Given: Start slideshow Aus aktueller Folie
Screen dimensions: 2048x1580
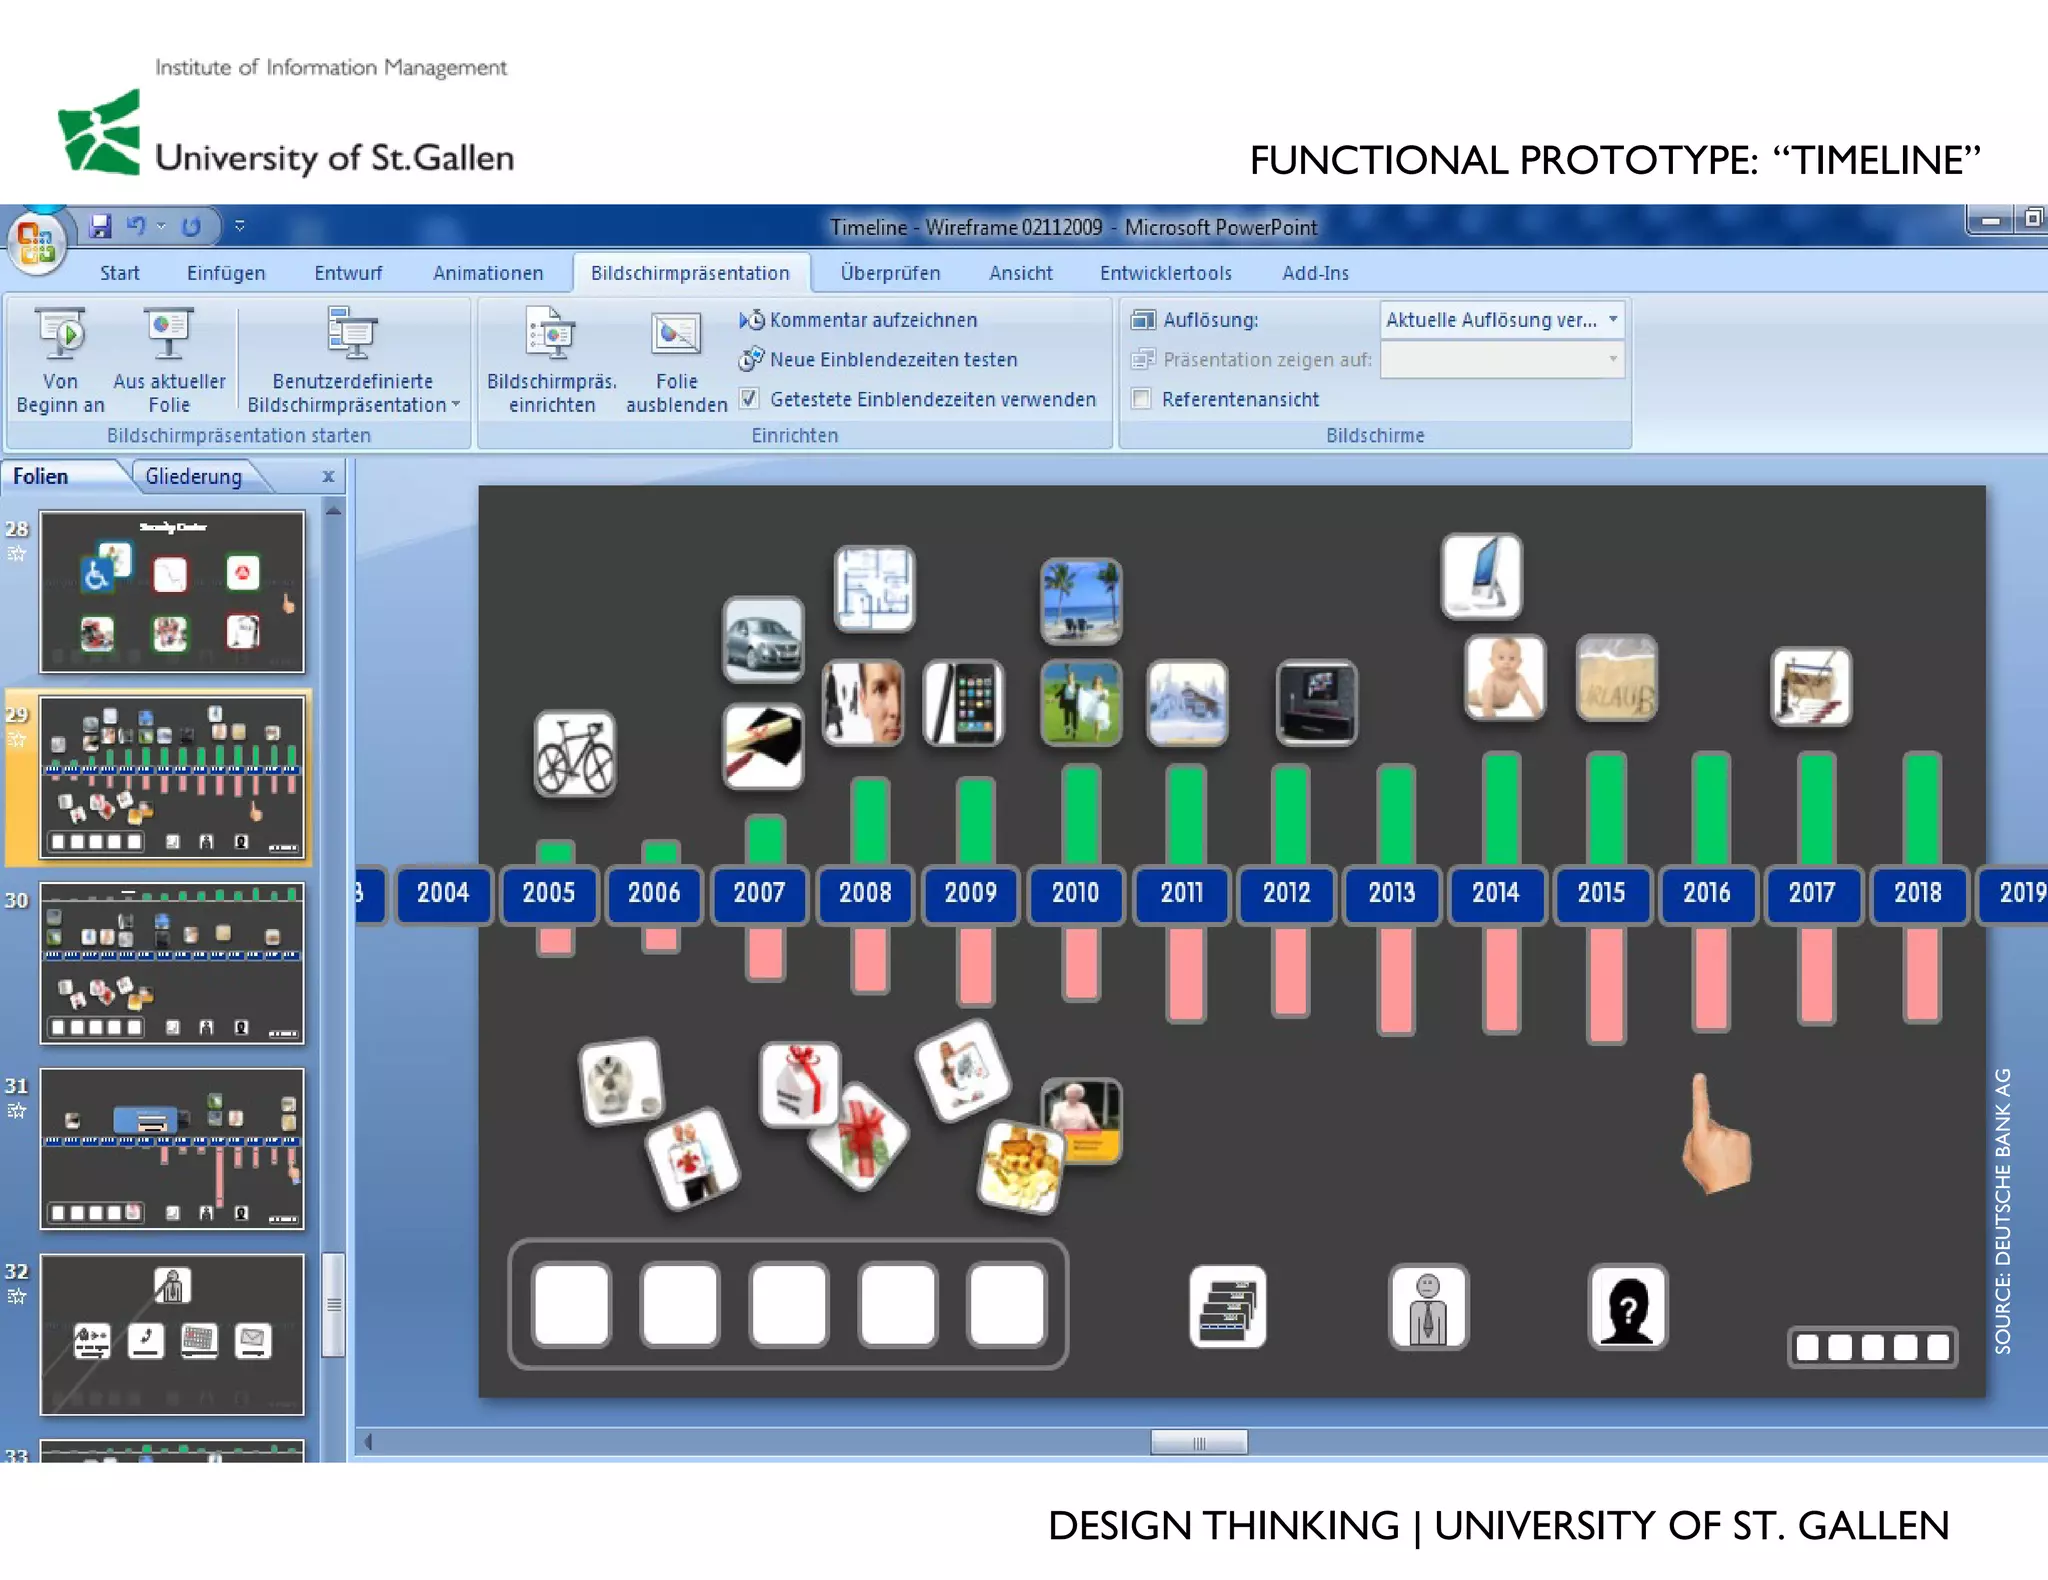Looking at the screenshot, I should pyautogui.click(x=169, y=361).
